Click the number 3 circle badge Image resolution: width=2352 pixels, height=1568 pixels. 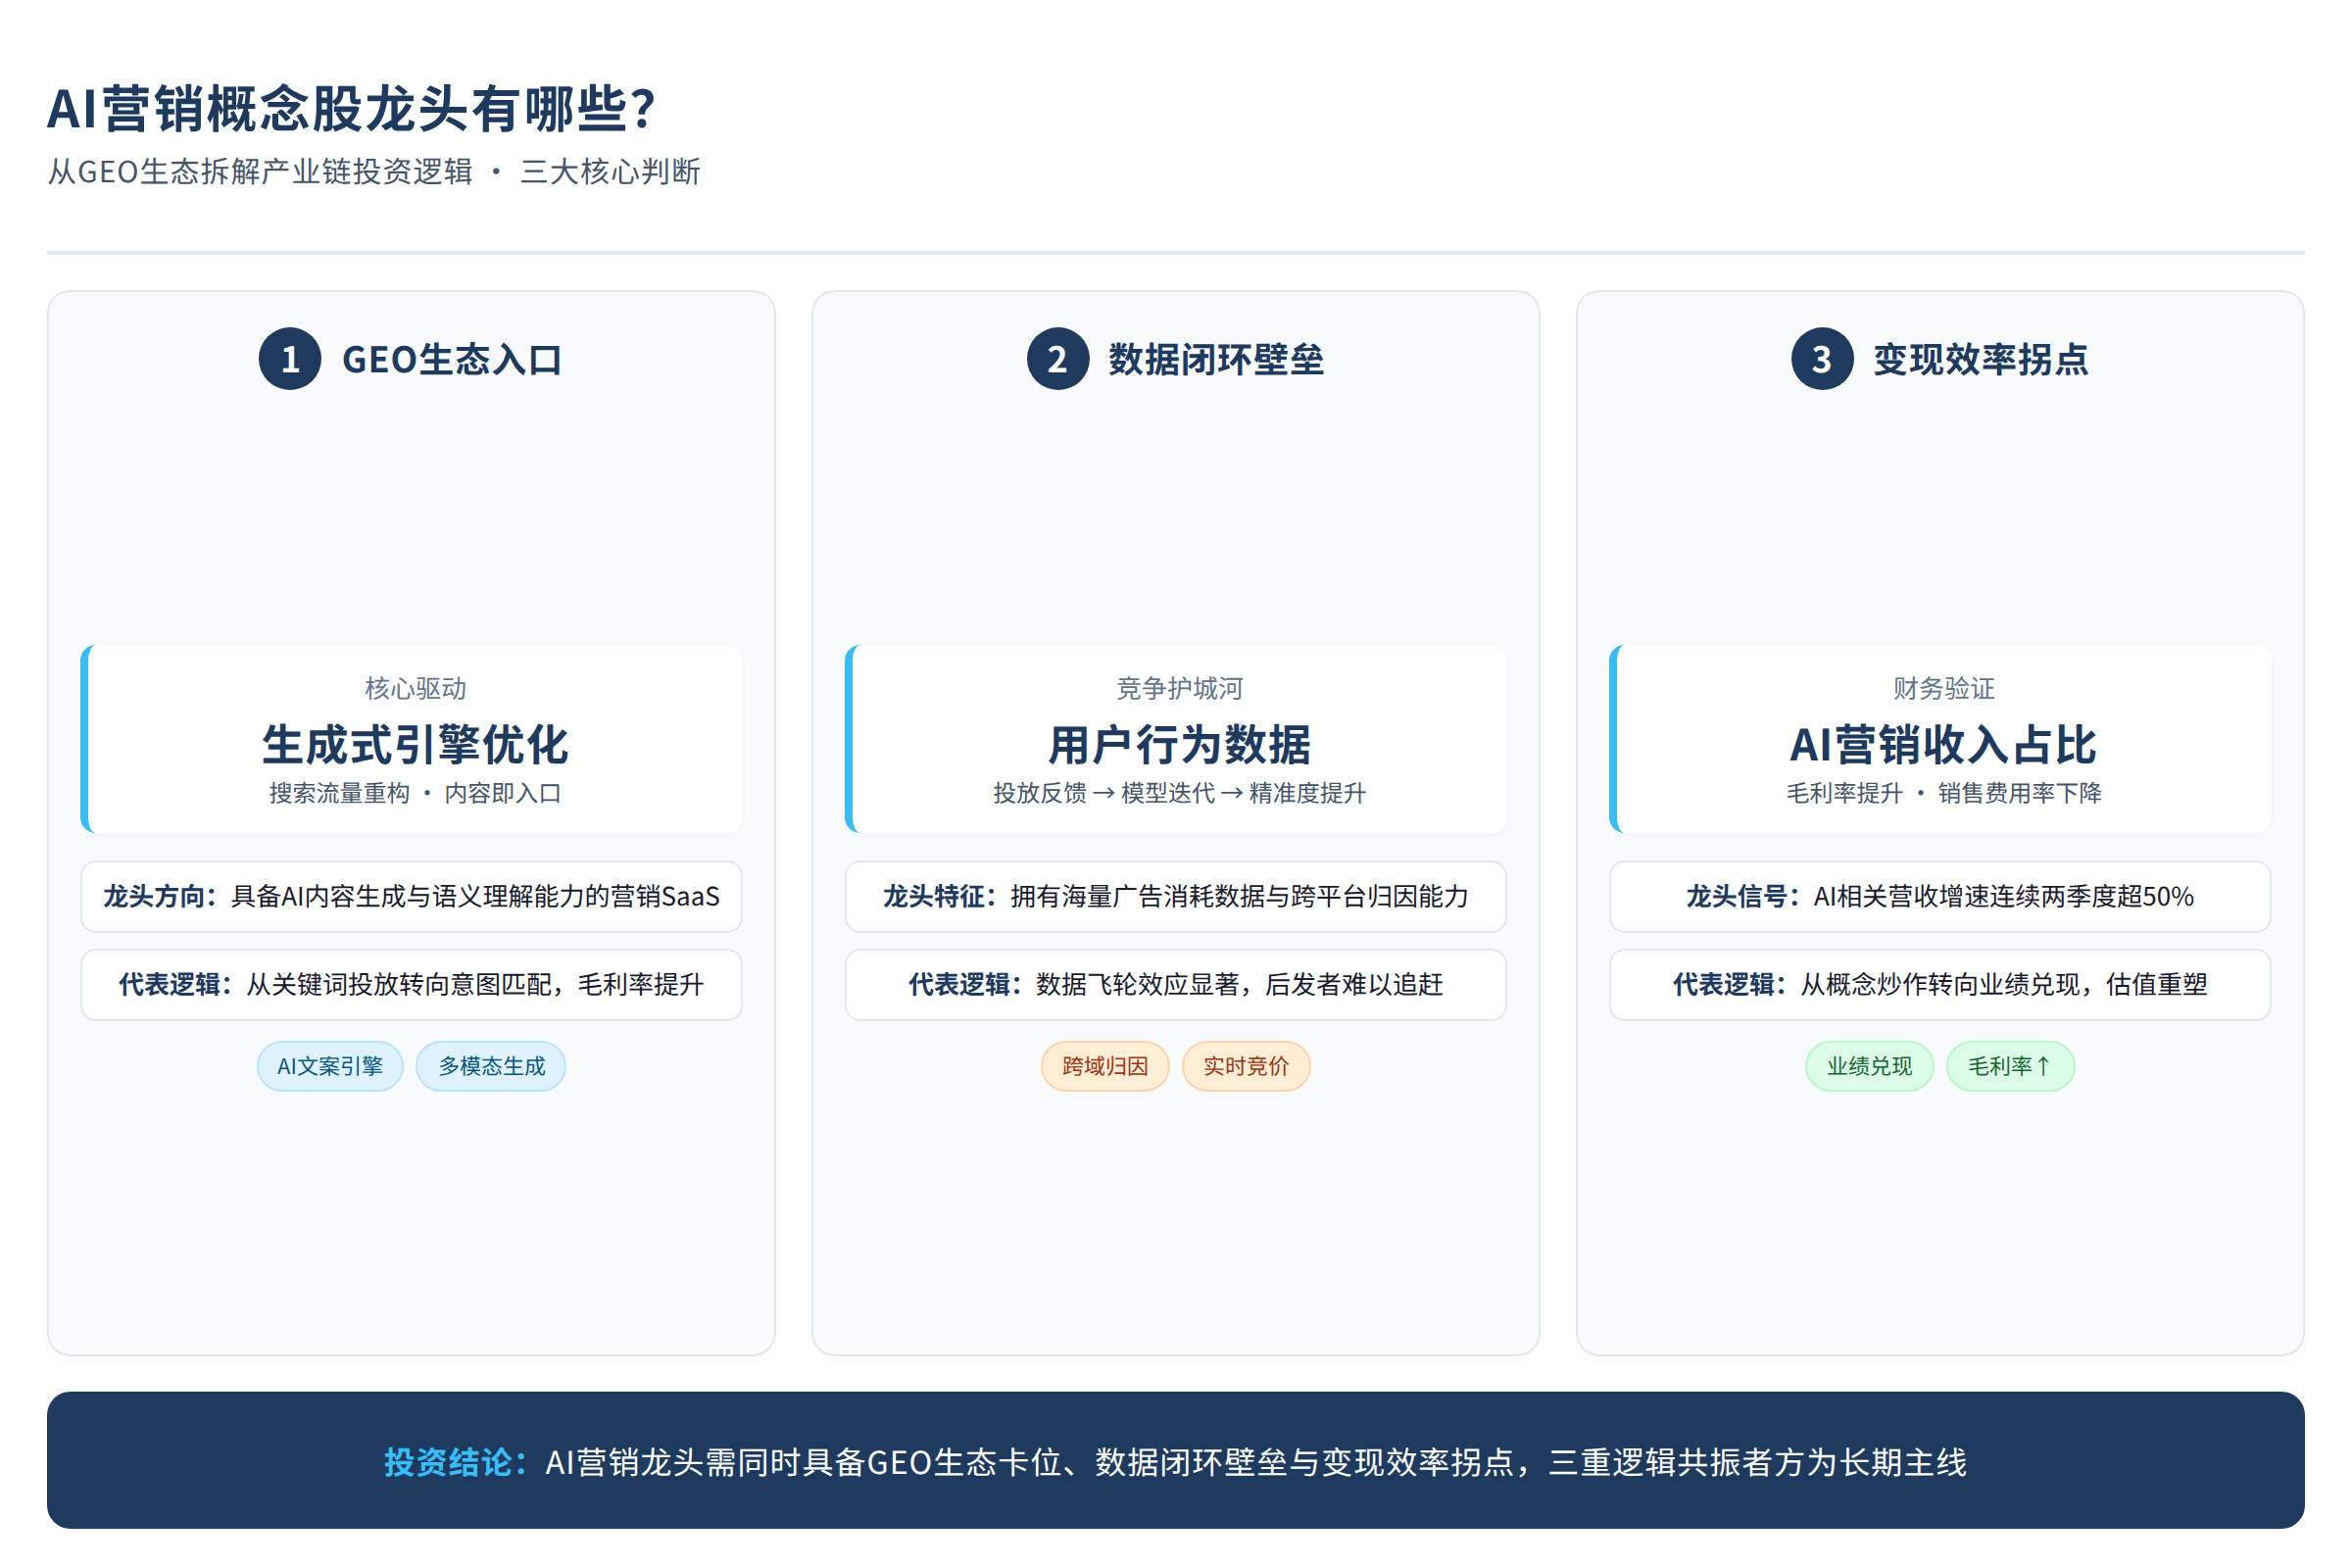click(x=1822, y=359)
